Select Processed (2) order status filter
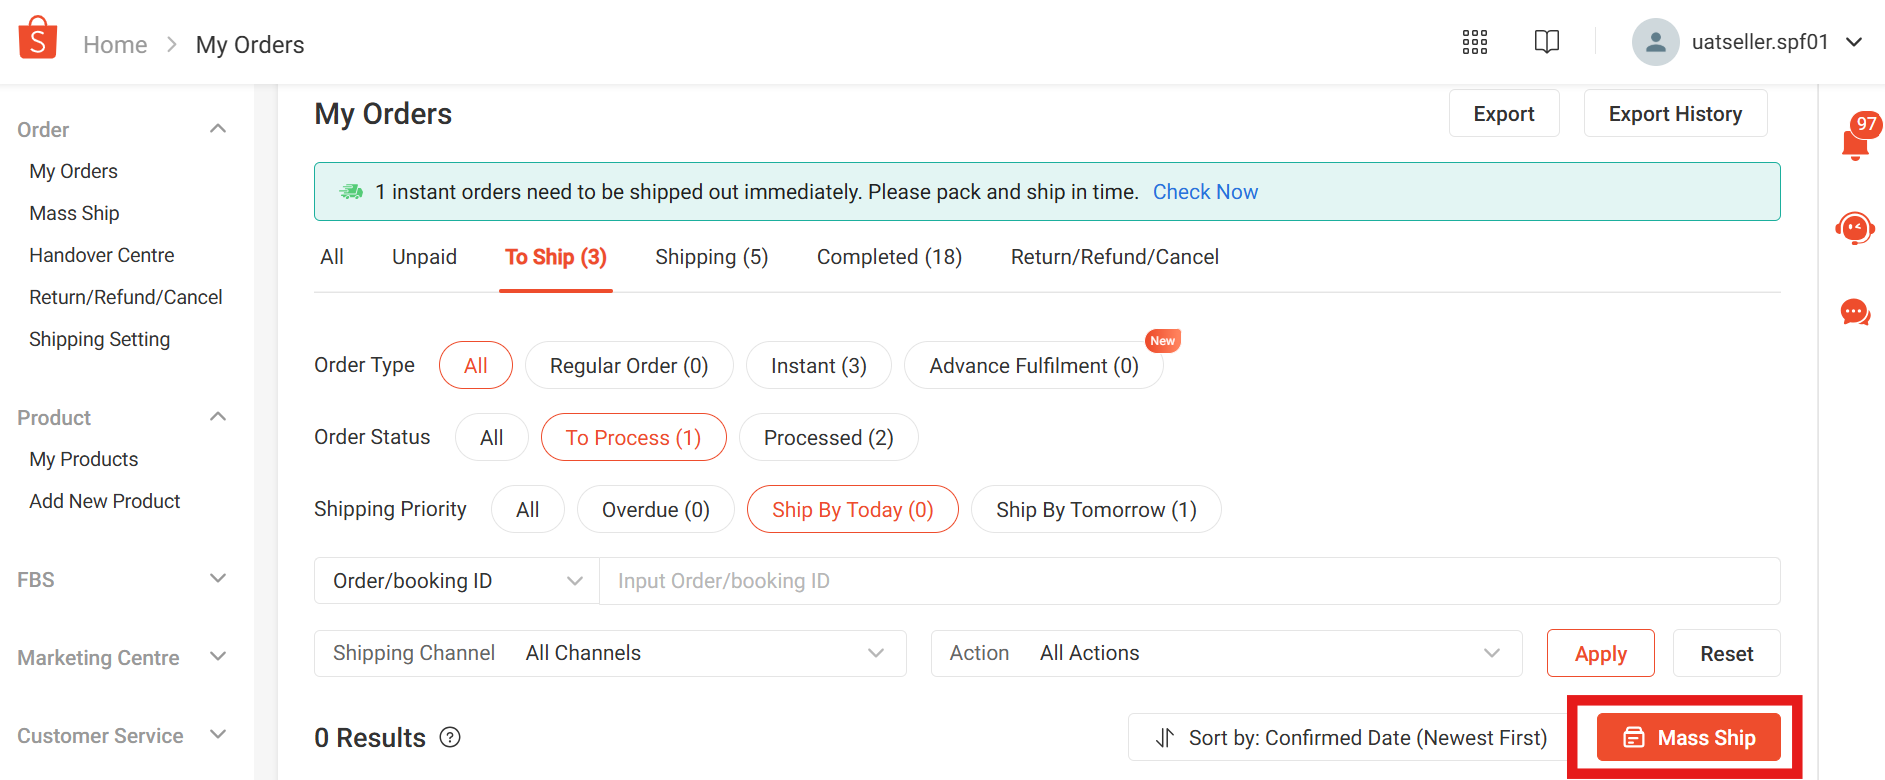The image size is (1885, 780). click(829, 438)
